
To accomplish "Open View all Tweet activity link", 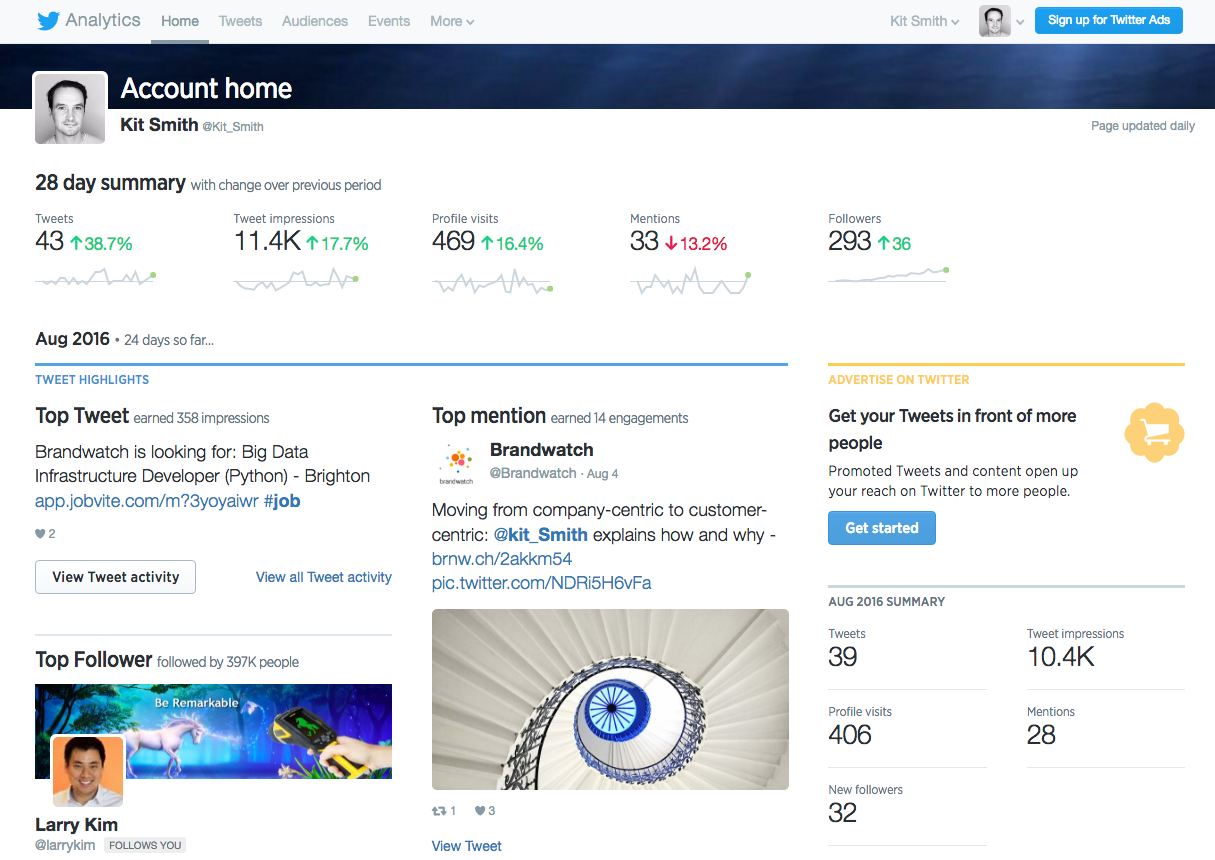I will [x=323, y=577].
